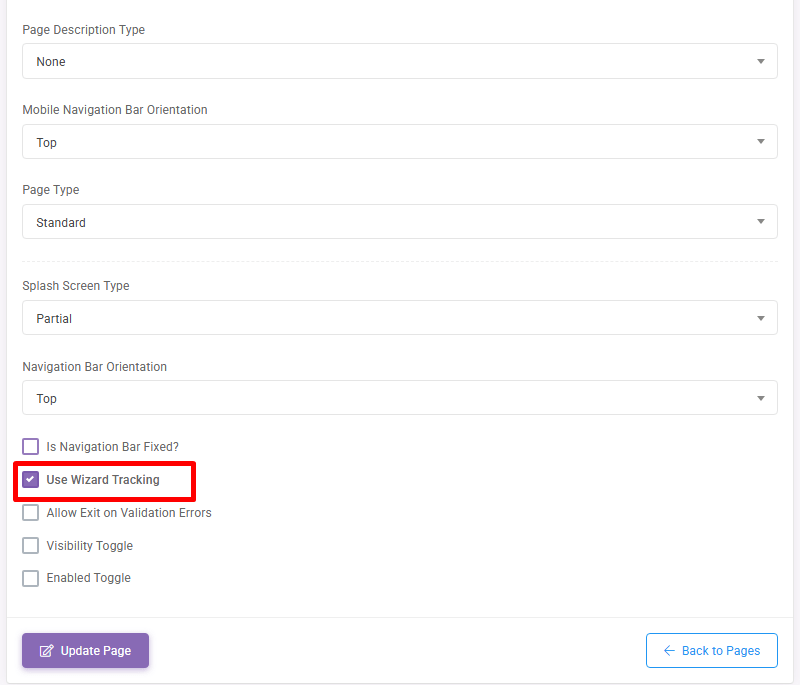Click the Update Page button

pos(85,650)
